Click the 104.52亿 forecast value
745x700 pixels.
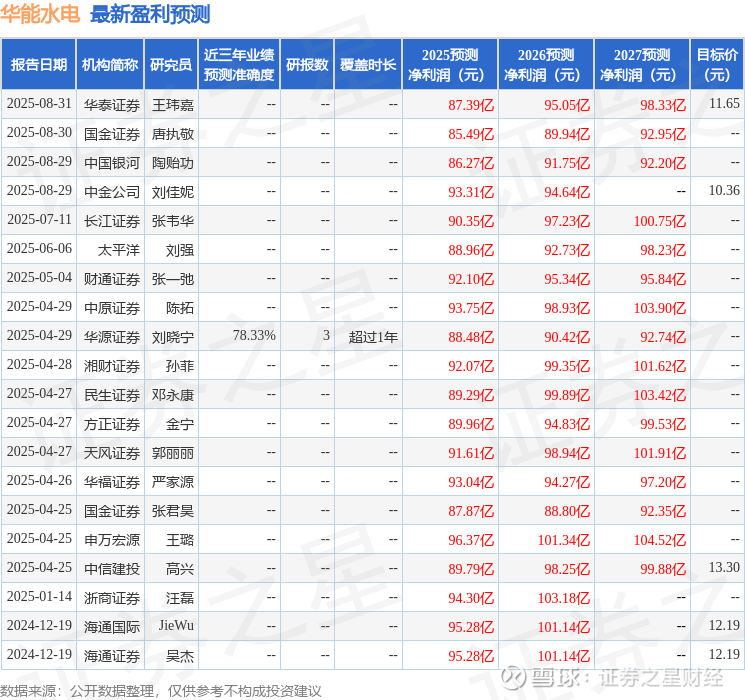click(660, 540)
